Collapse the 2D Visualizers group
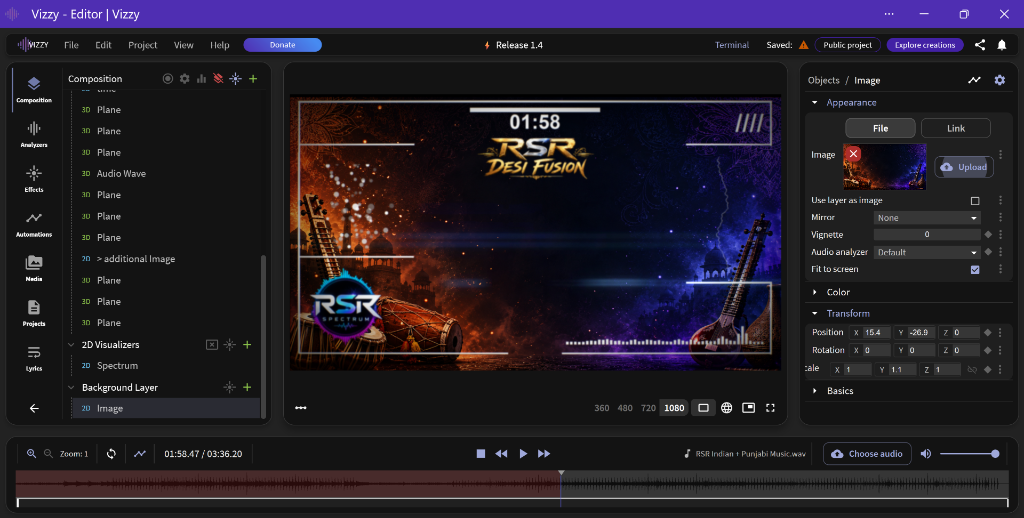Viewport: 1024px width, 518px height. coord(71,344)
